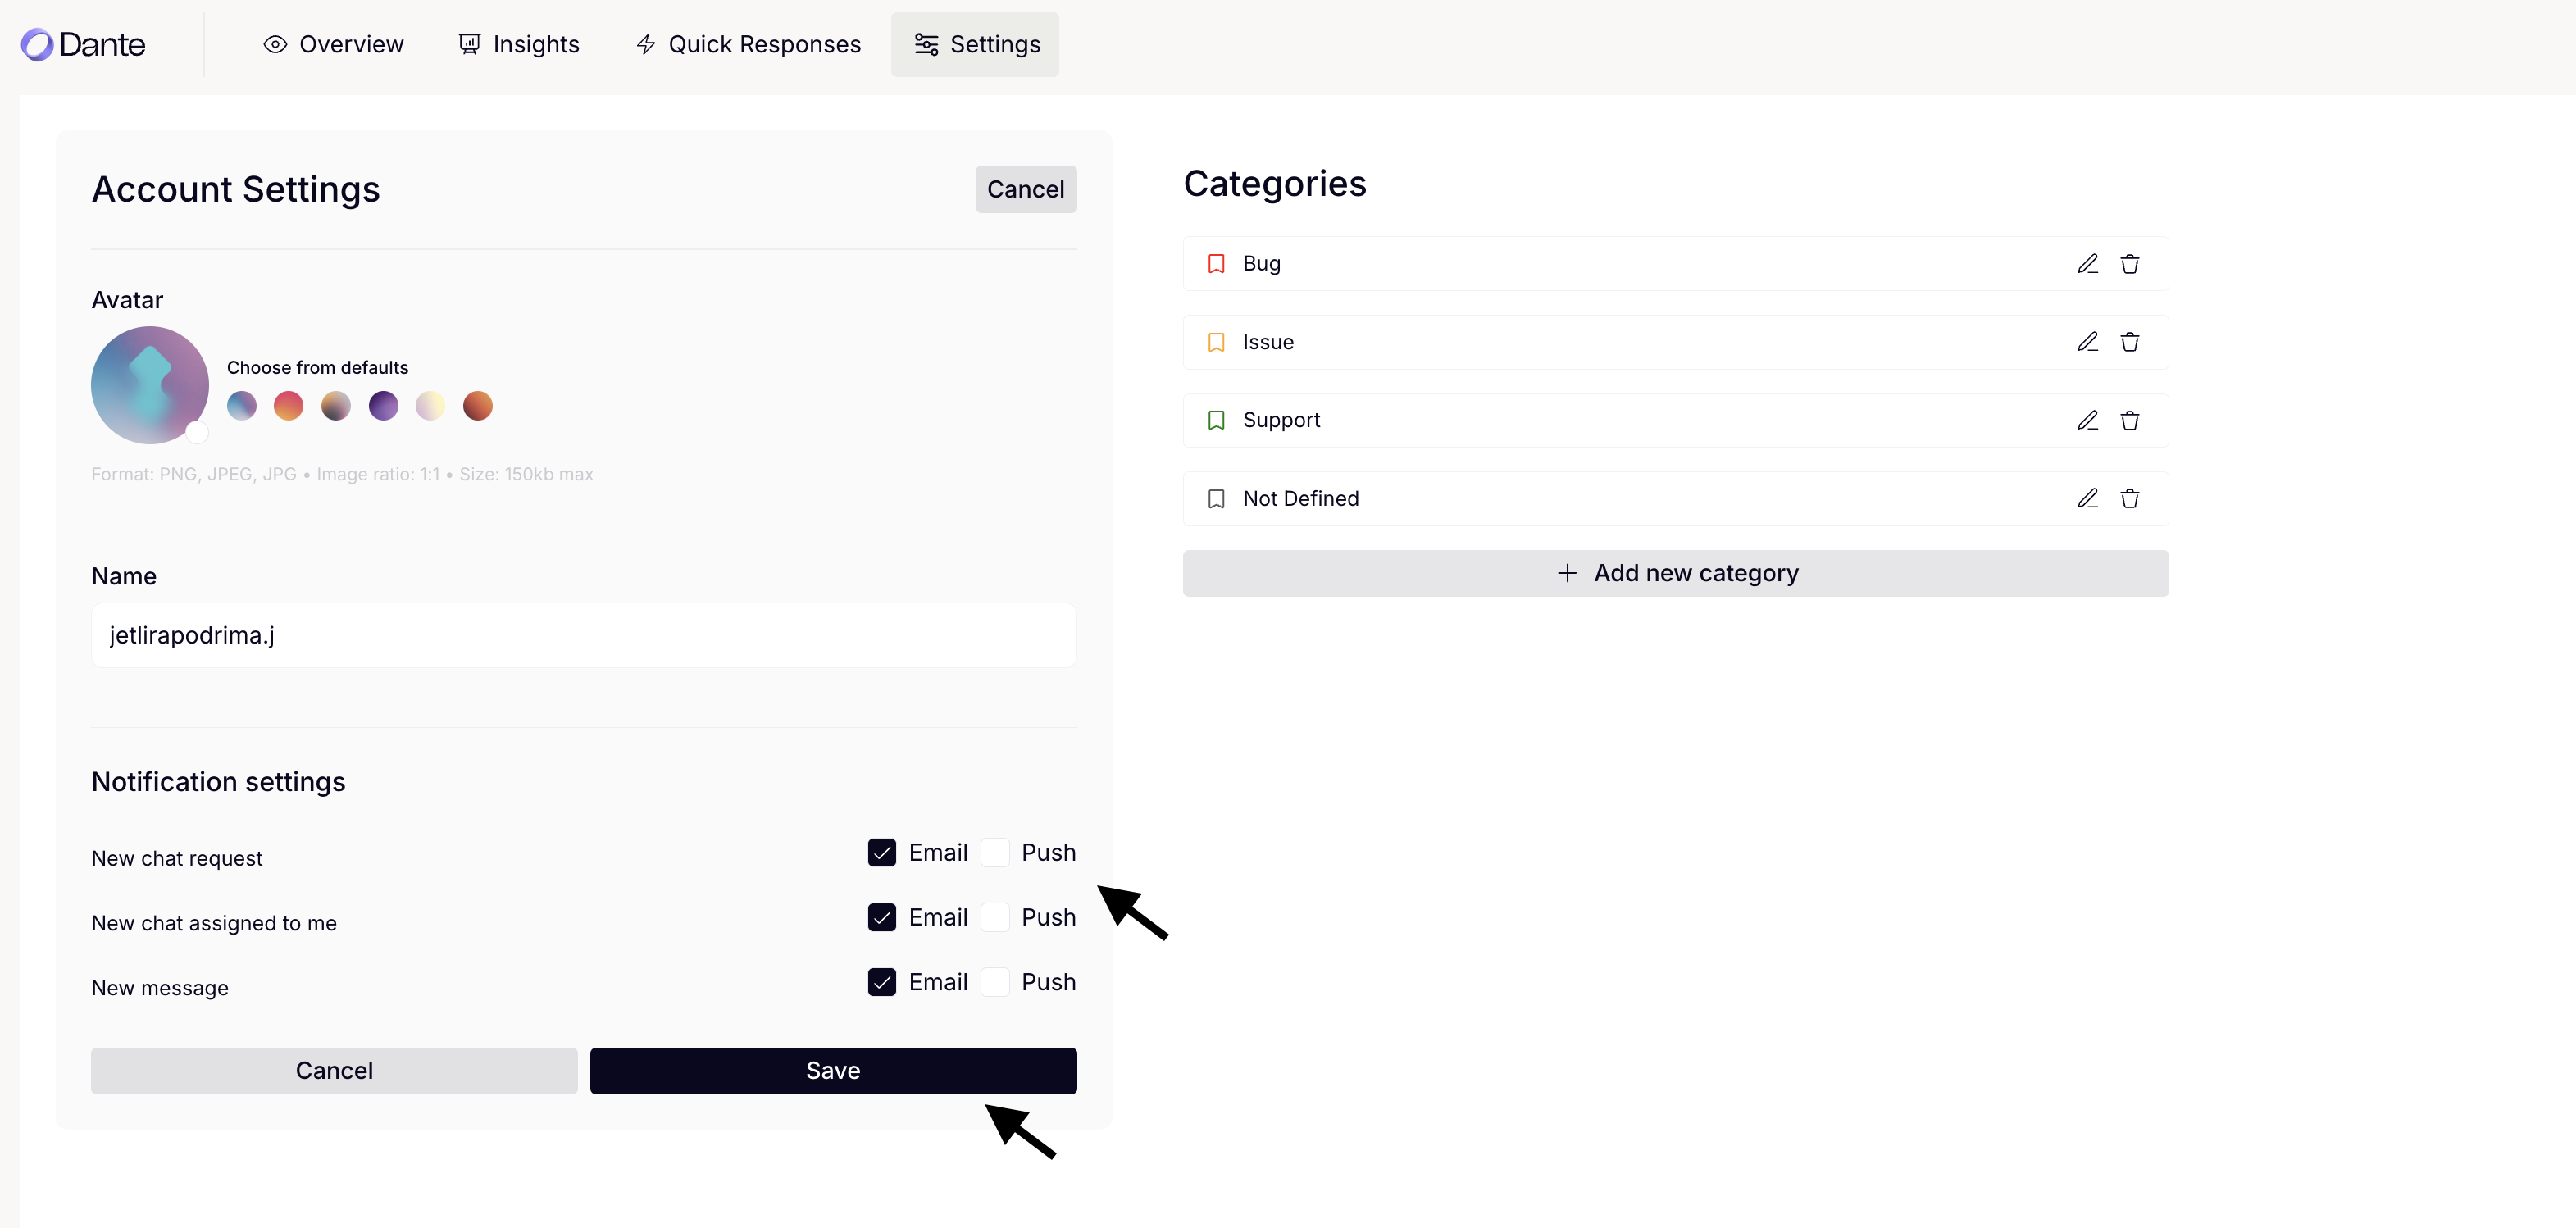Open the Overview tab

point(333,44)
